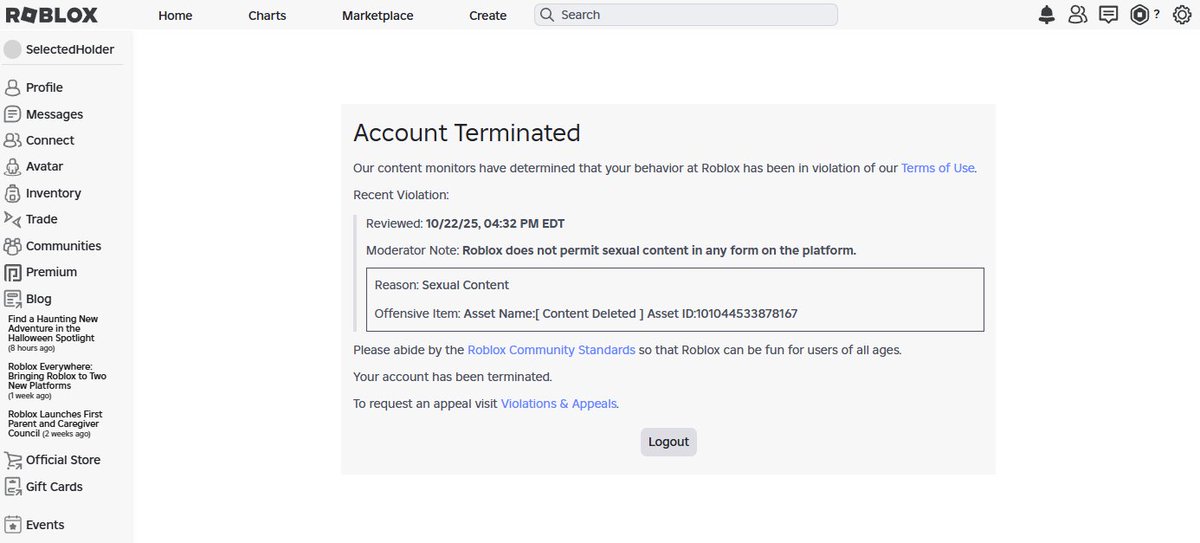Click the Avatar sidebar icon
Viewport: 1200px width, 543px height.
pyautogui.click(x=13, y=166)
